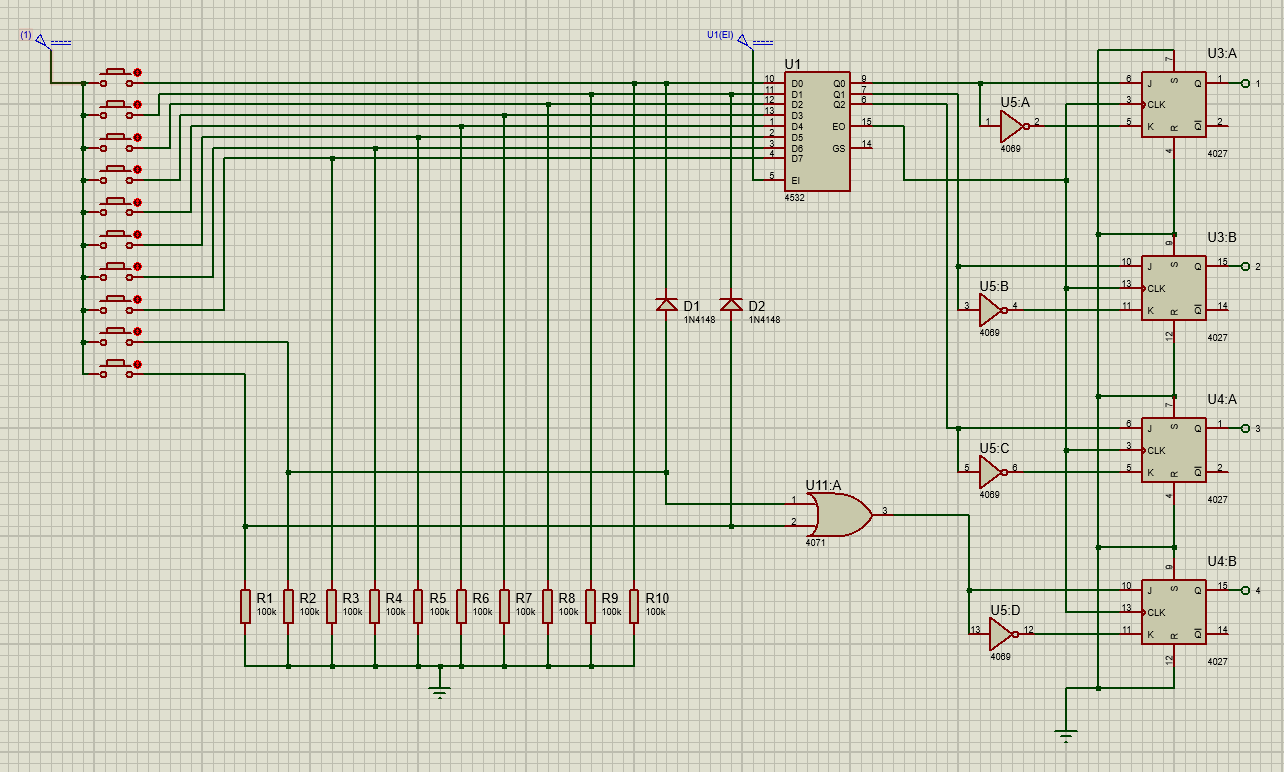Click the R1 reference label
Image resolution: width=1284 pixels, height=772 pixels.
click(265, 598)
